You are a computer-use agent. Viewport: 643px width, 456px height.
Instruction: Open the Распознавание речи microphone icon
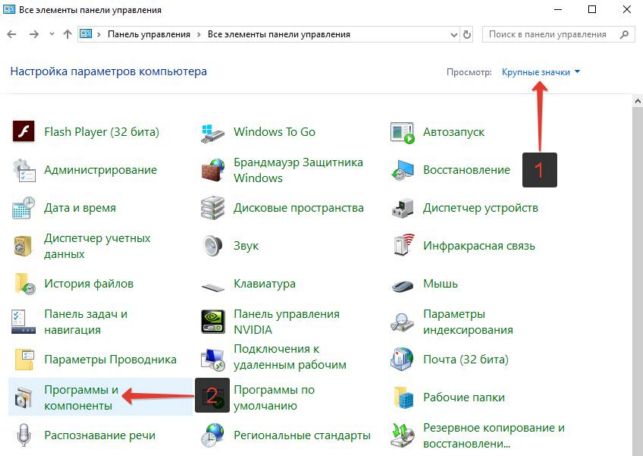[23, 435]
